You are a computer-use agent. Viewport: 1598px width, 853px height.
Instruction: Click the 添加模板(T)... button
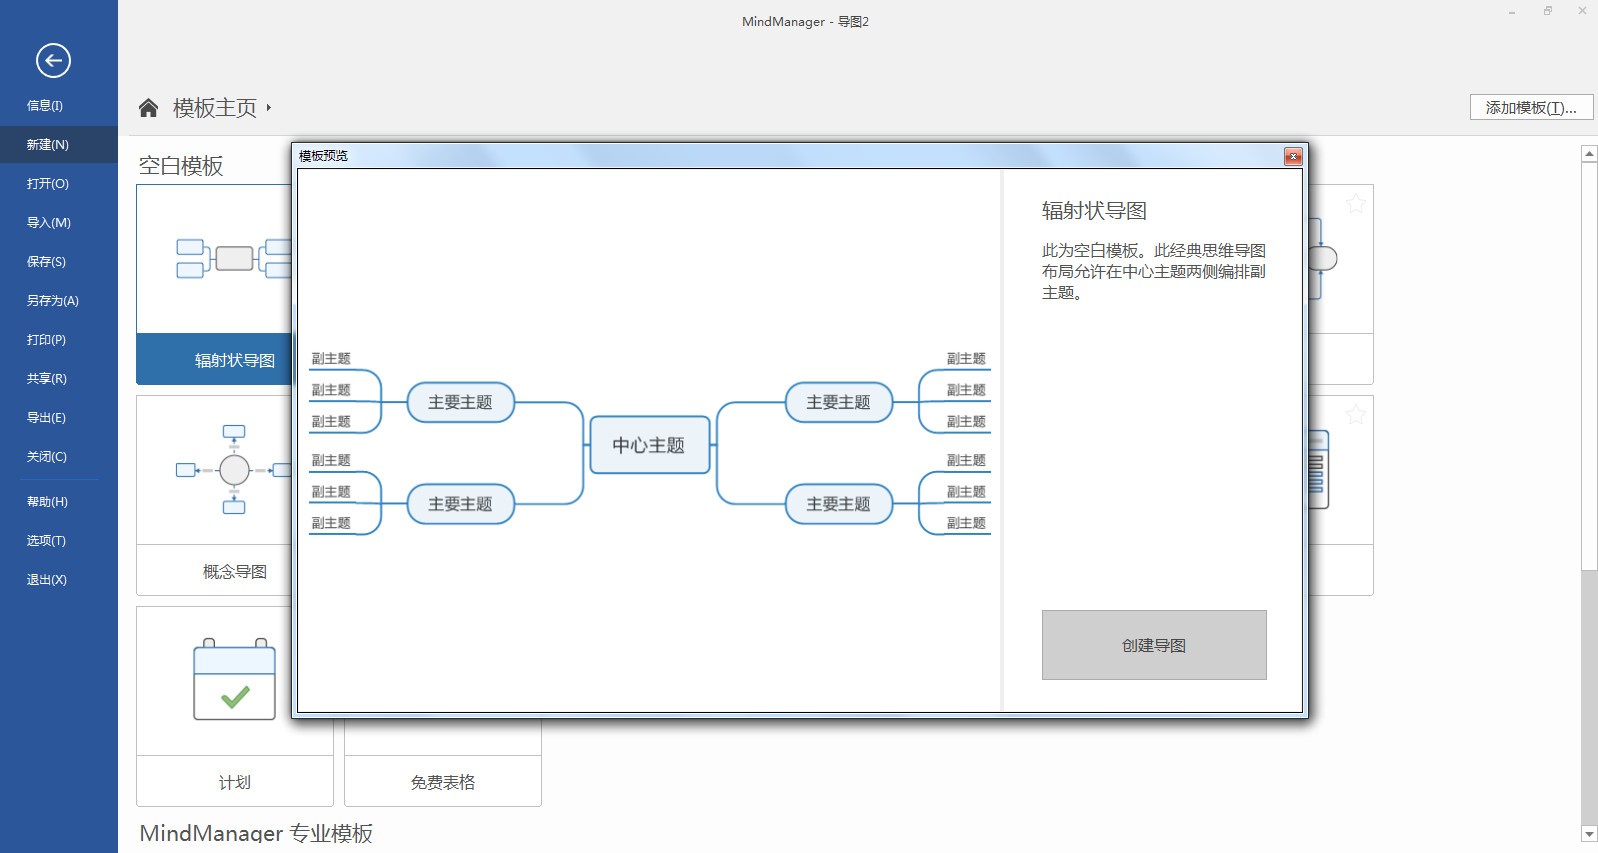1530,108
